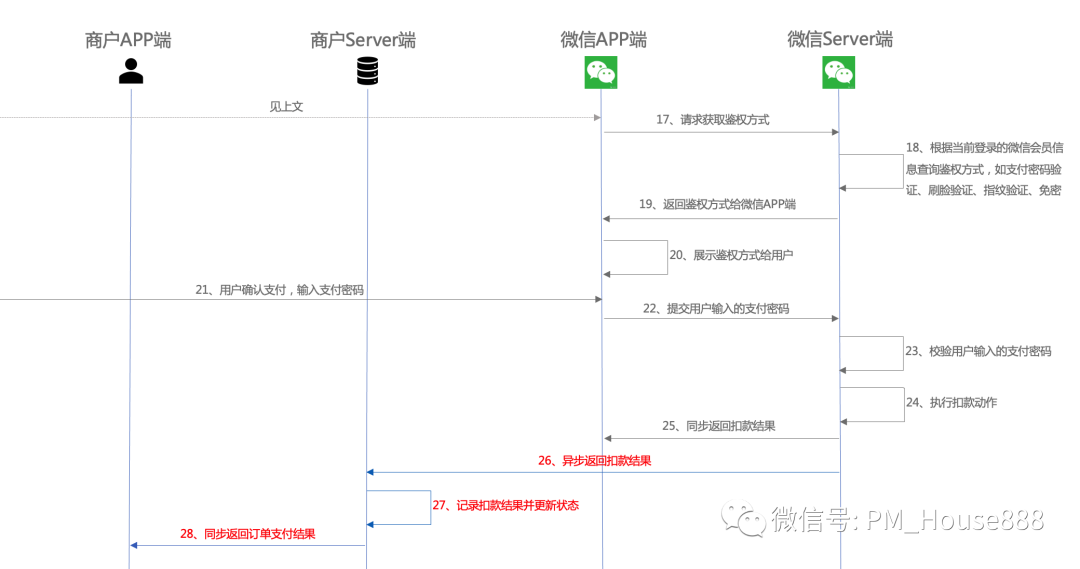Image resolution: width=1080 pixels, height=569 pixels.
Task: Select the 微信APP端 header label
Action: (603, 39)
